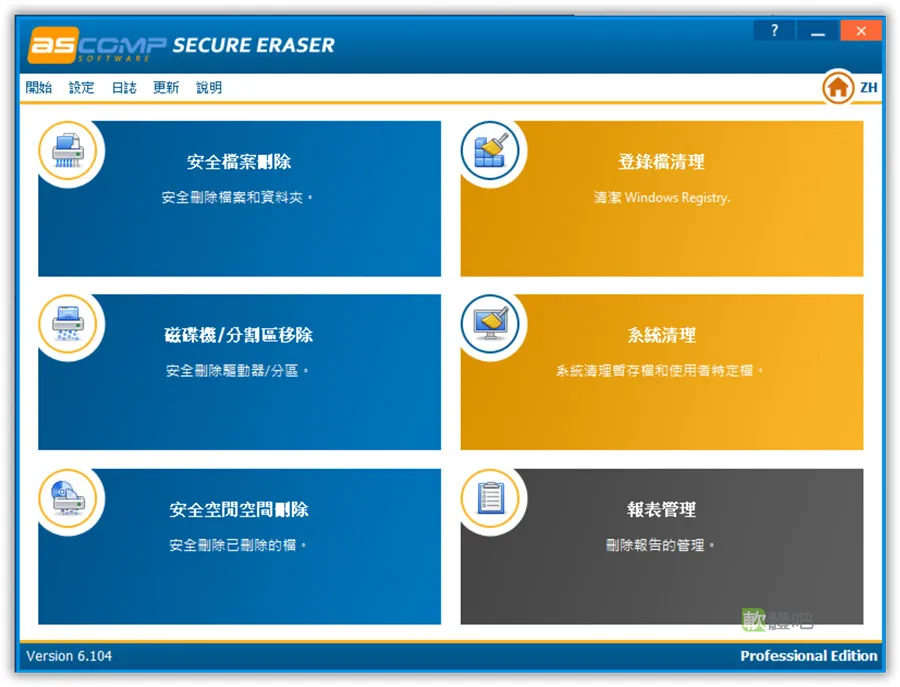Click the report management clipboard icon

(490, 498)
